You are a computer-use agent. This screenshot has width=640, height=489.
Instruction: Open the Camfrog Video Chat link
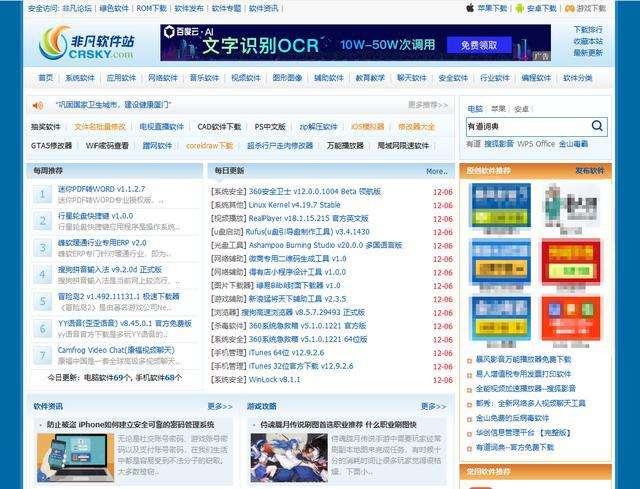116,350
